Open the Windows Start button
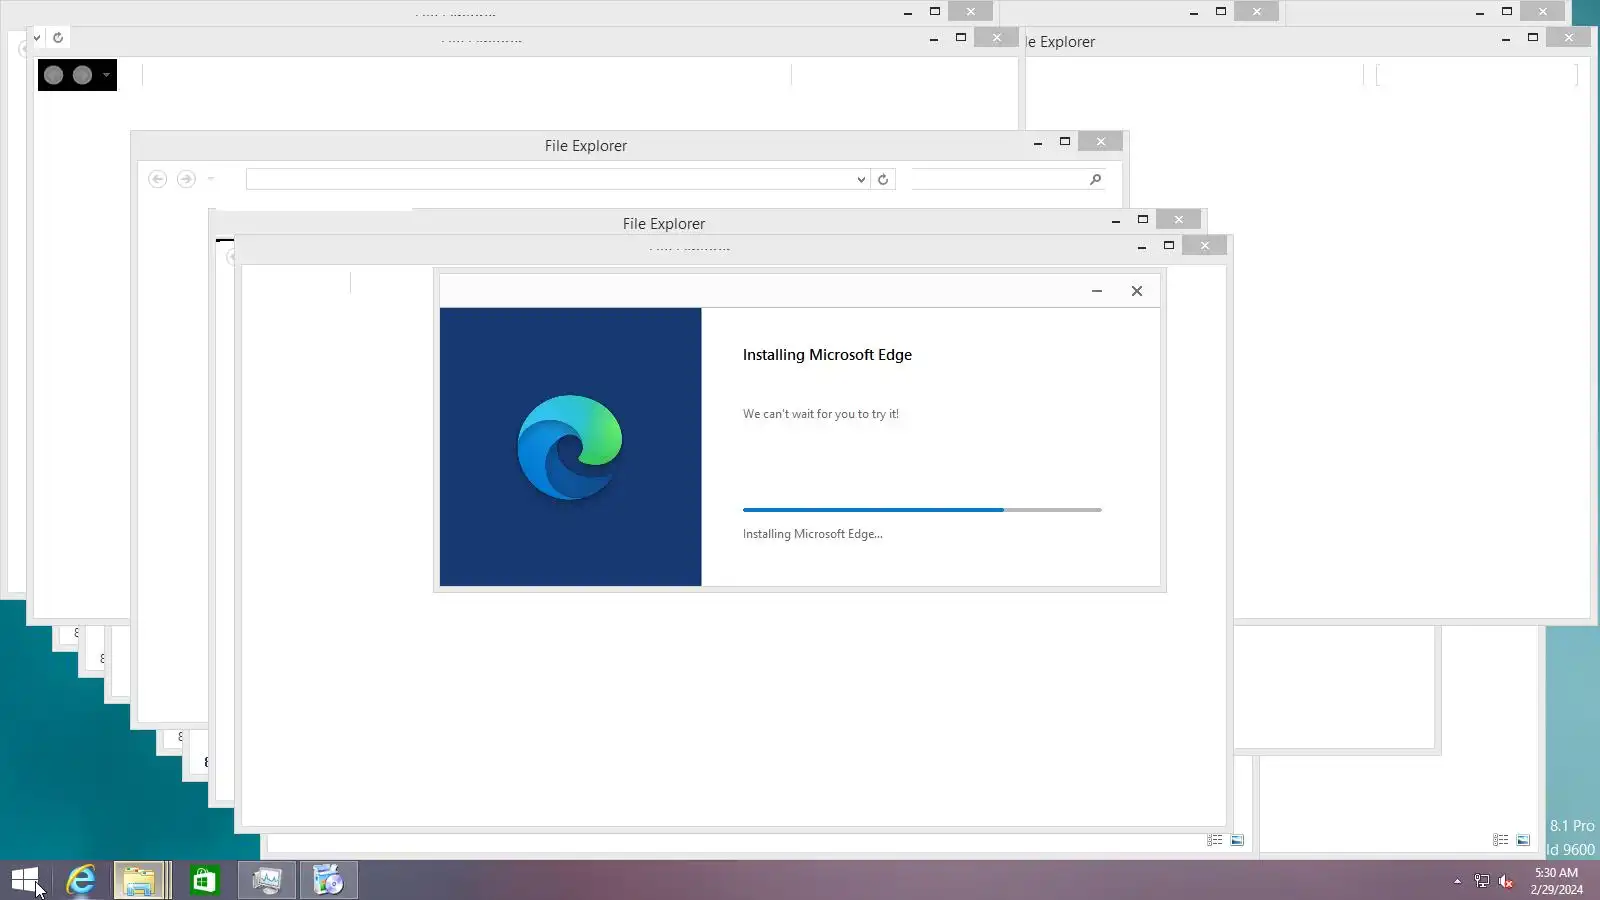The image size is (1600, 900). (24, 881)
